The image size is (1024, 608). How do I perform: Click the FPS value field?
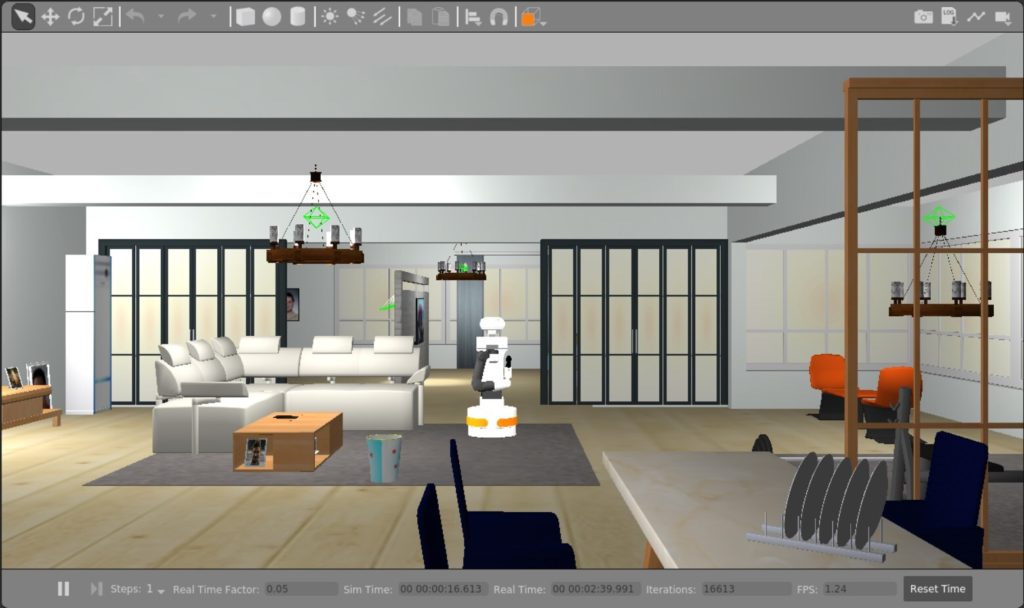(x=859, y=589)
